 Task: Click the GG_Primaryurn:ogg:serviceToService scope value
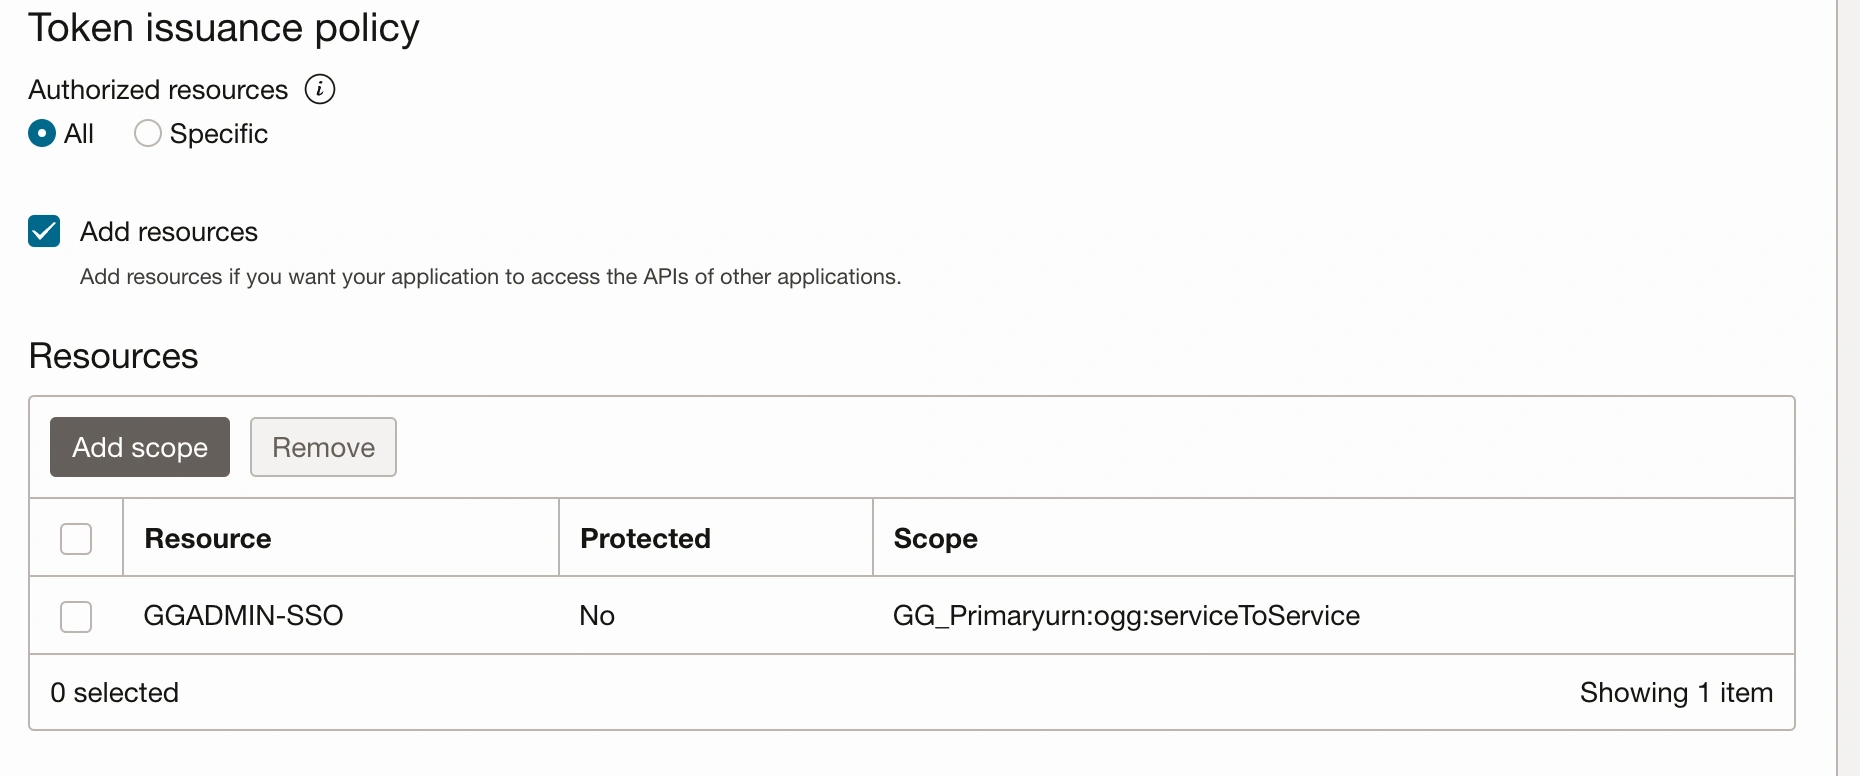[x=1126, y=615]
